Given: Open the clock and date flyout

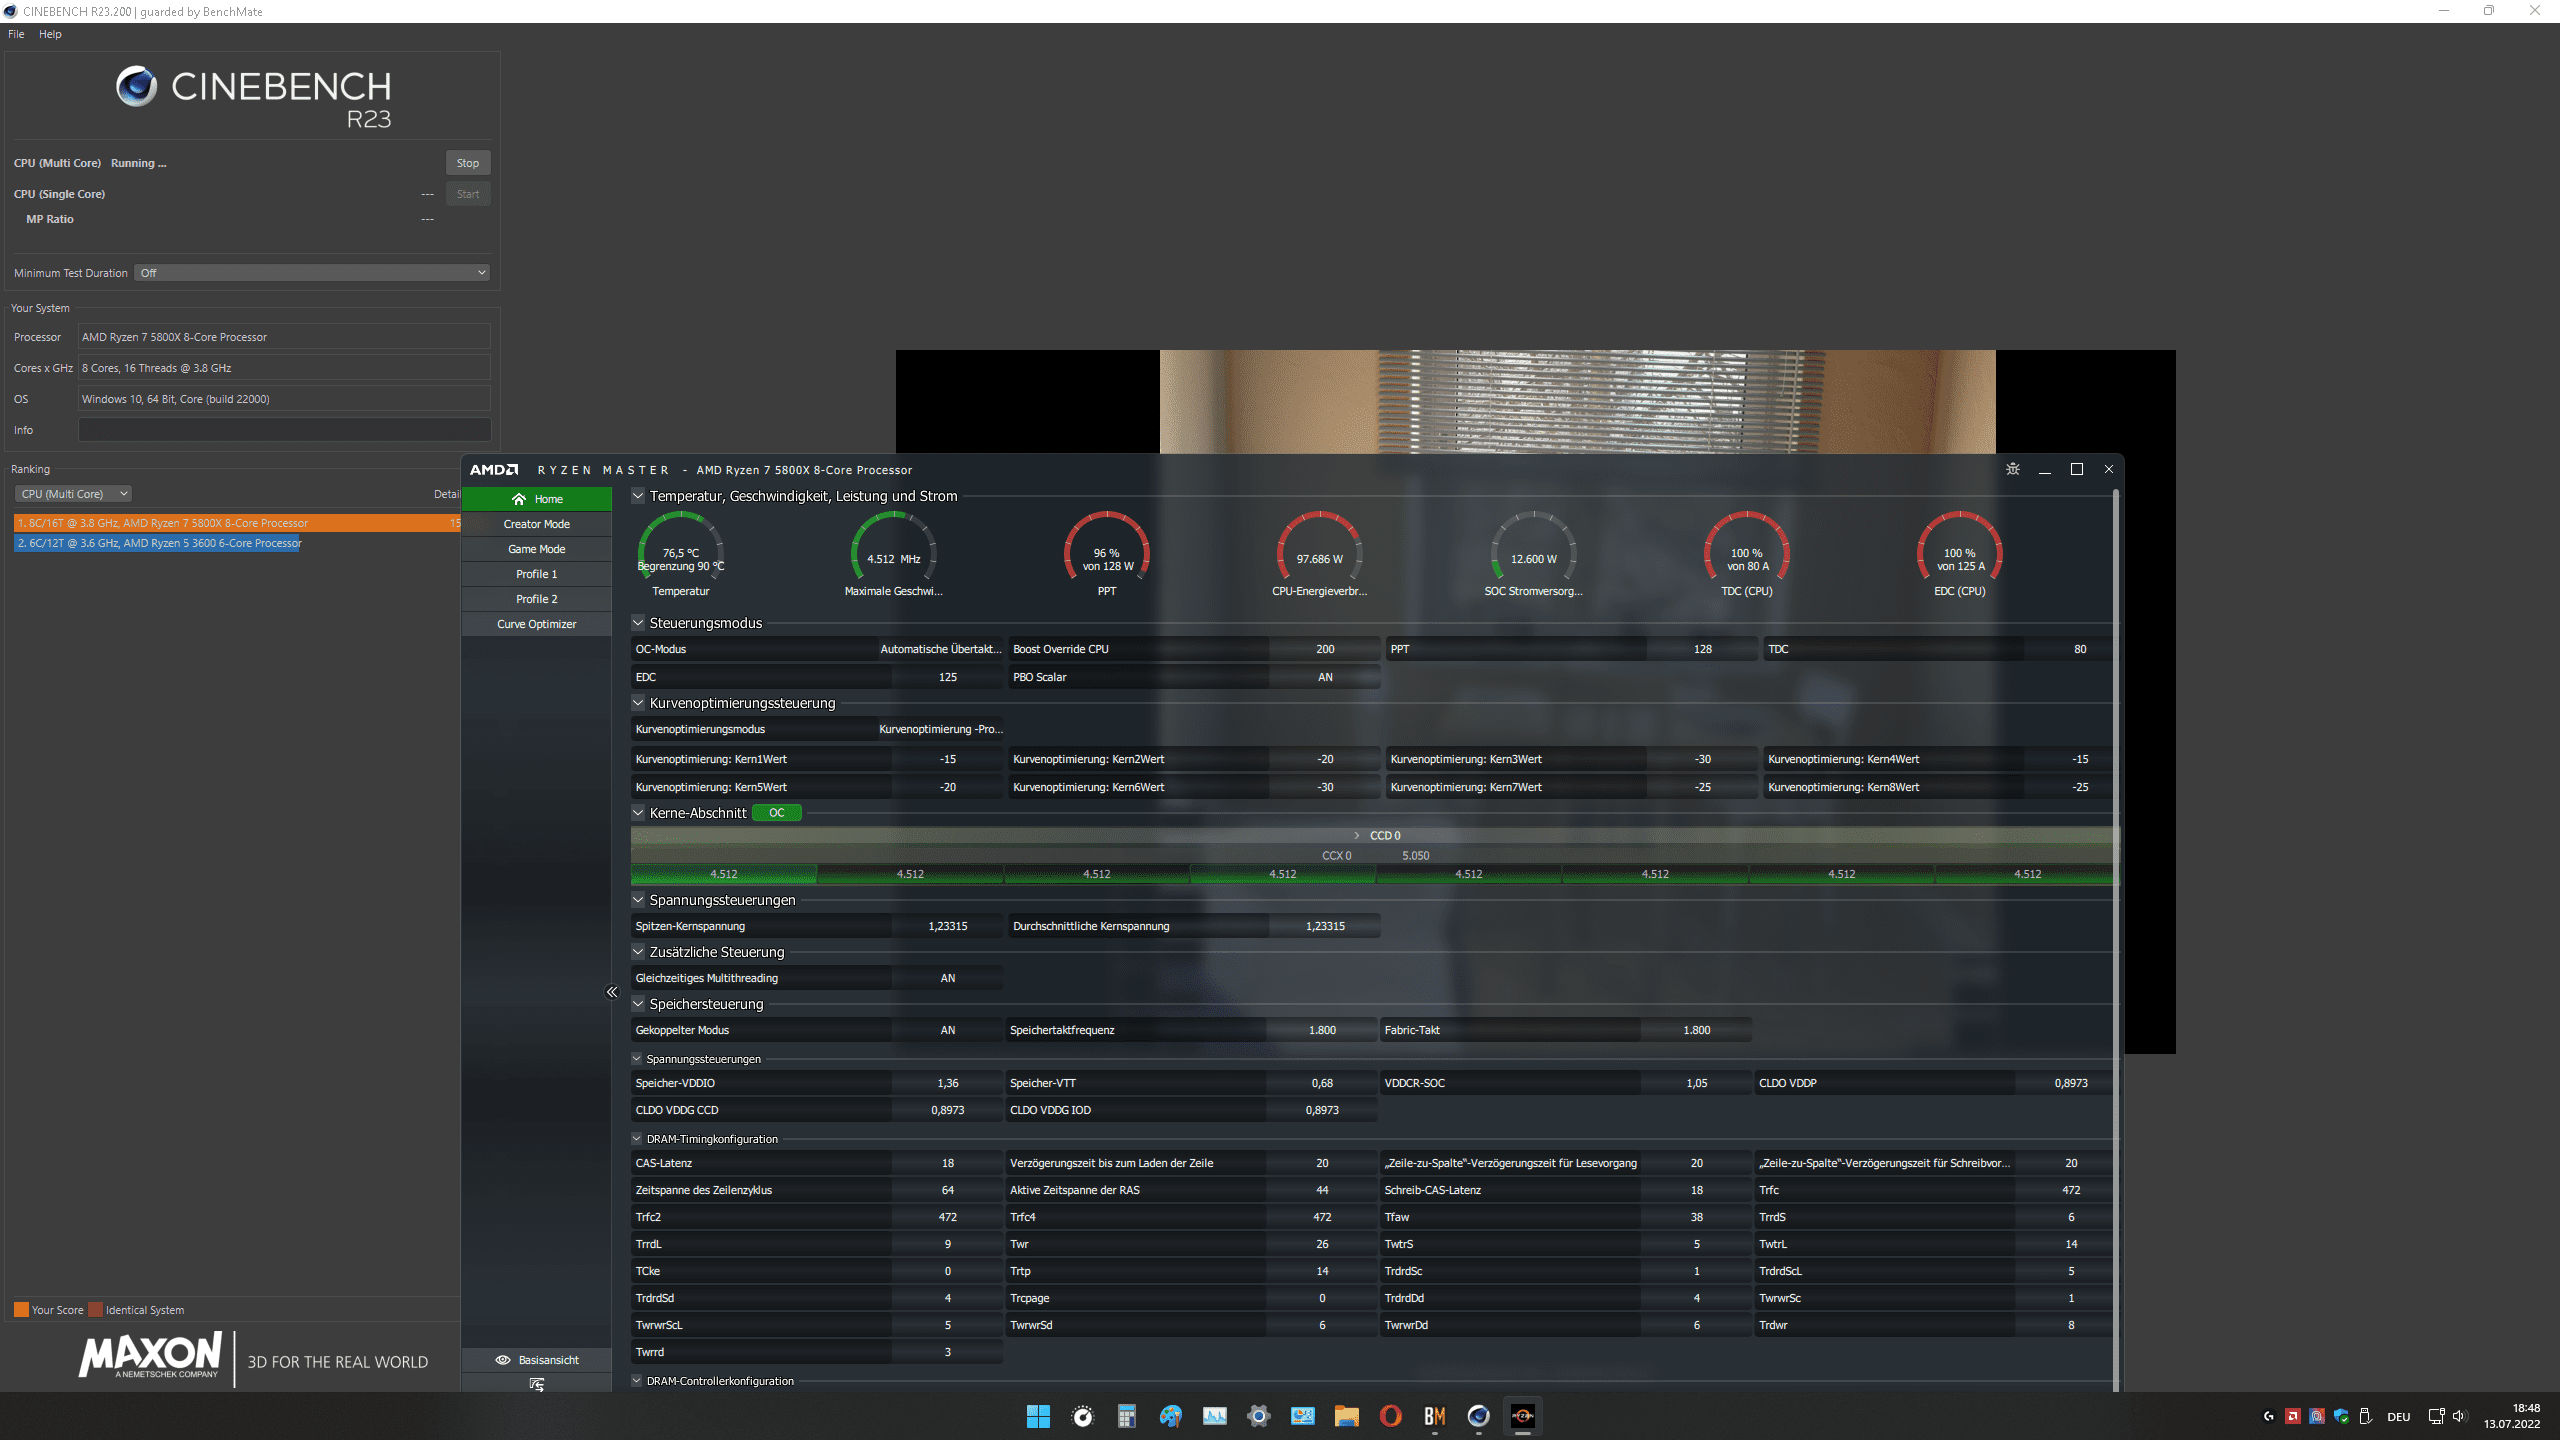Looking at the screenshot, I should (2512, 1416).
